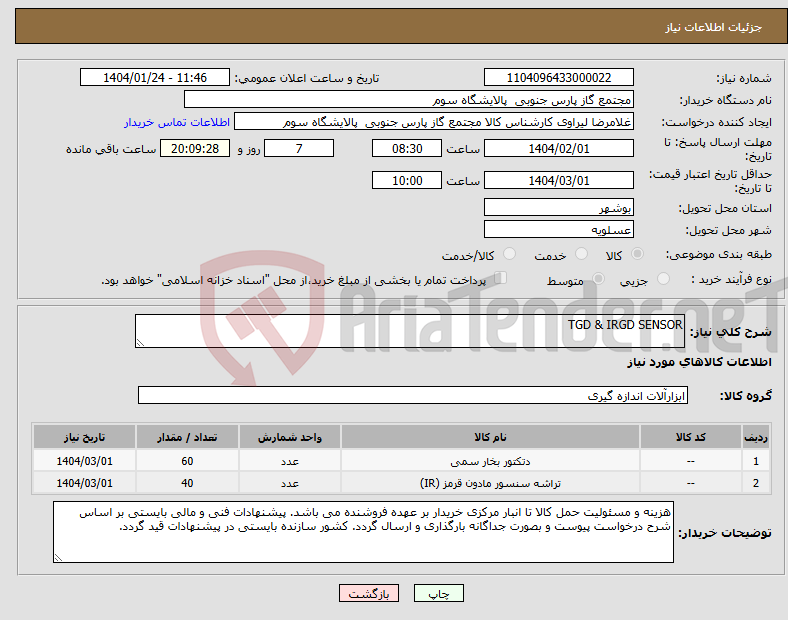Click the جزئیات اطلاعات نیاز page title

pos(714,27)
